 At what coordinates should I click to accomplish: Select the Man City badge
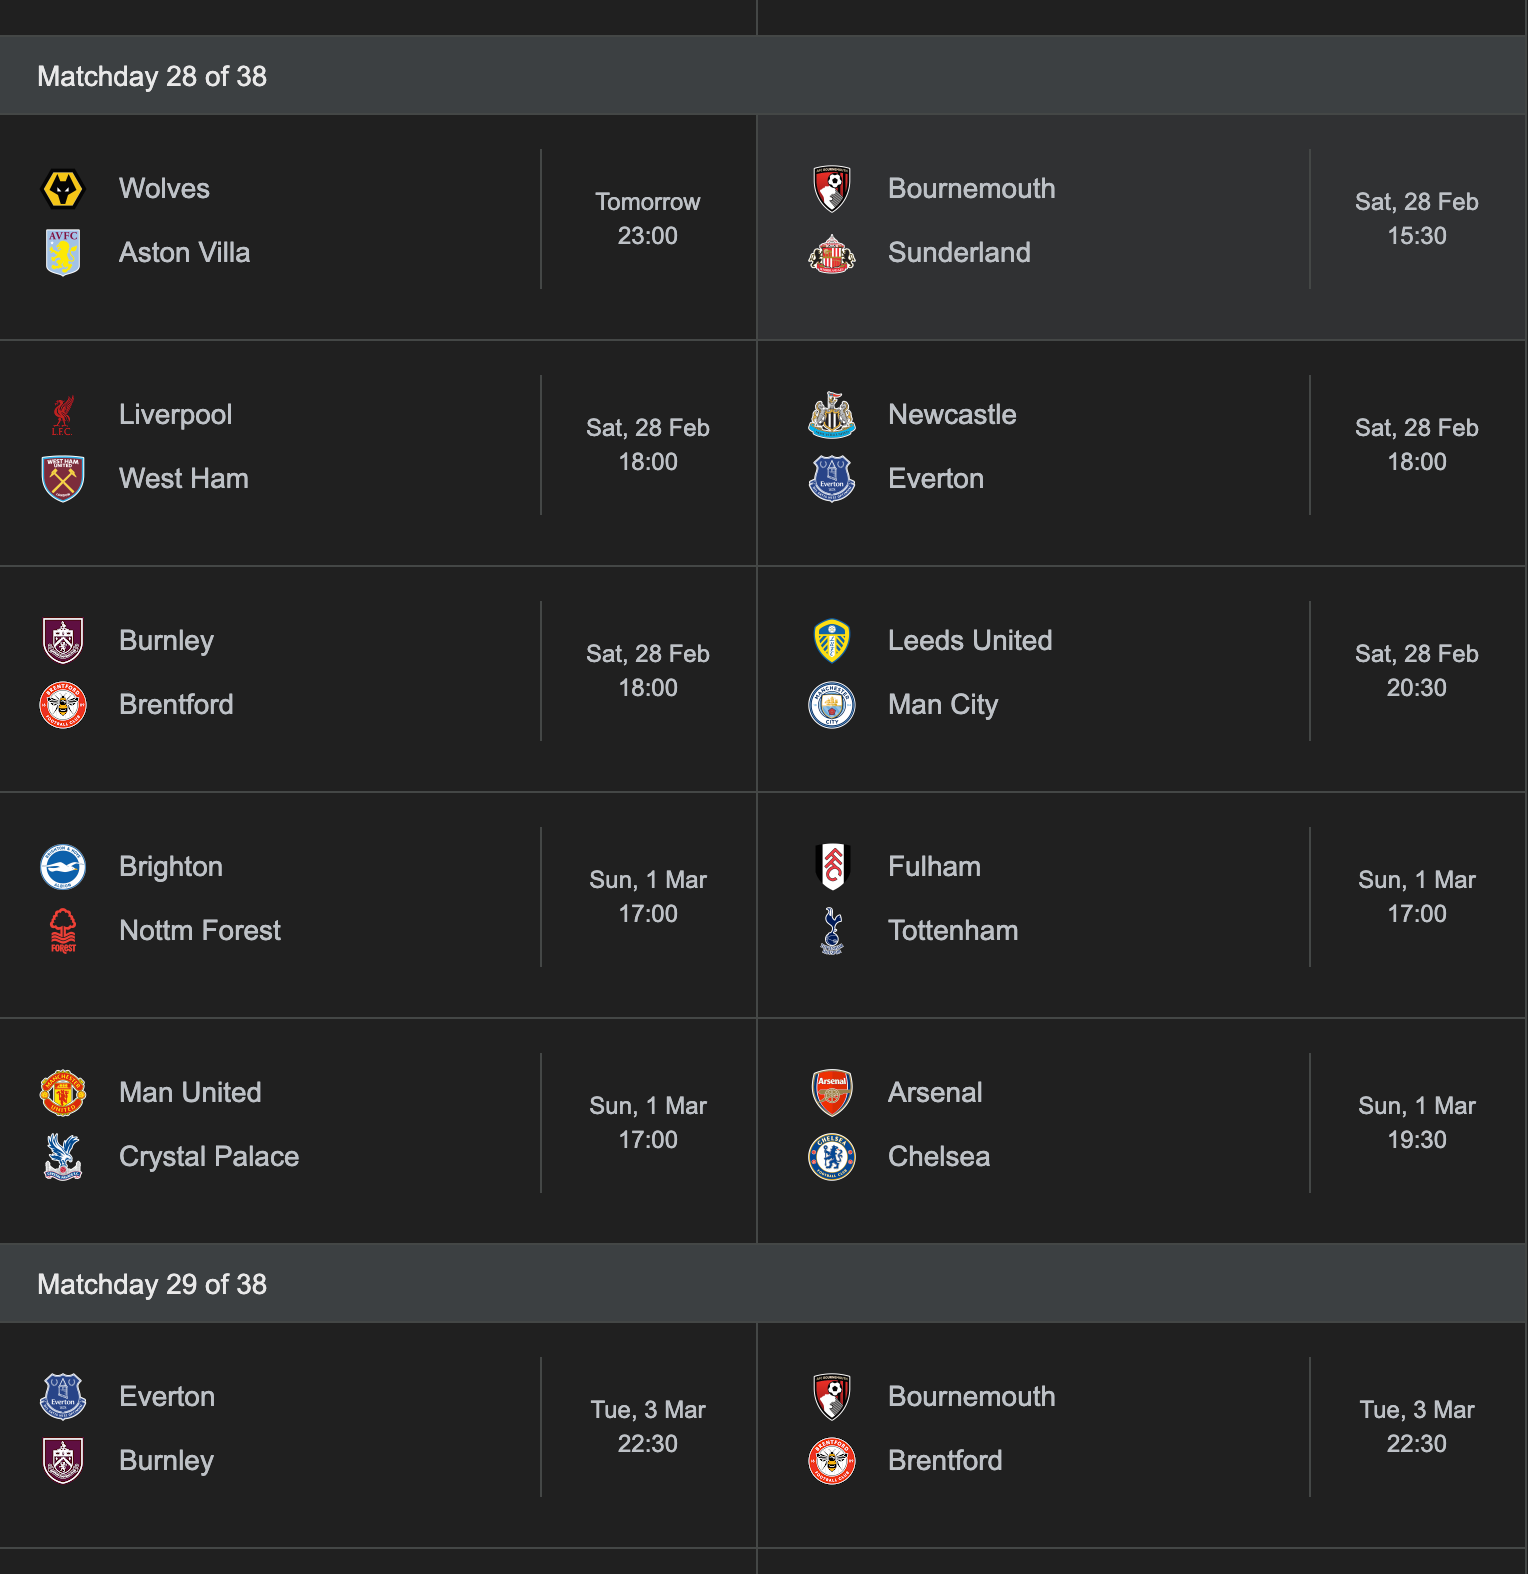(832, 704)
